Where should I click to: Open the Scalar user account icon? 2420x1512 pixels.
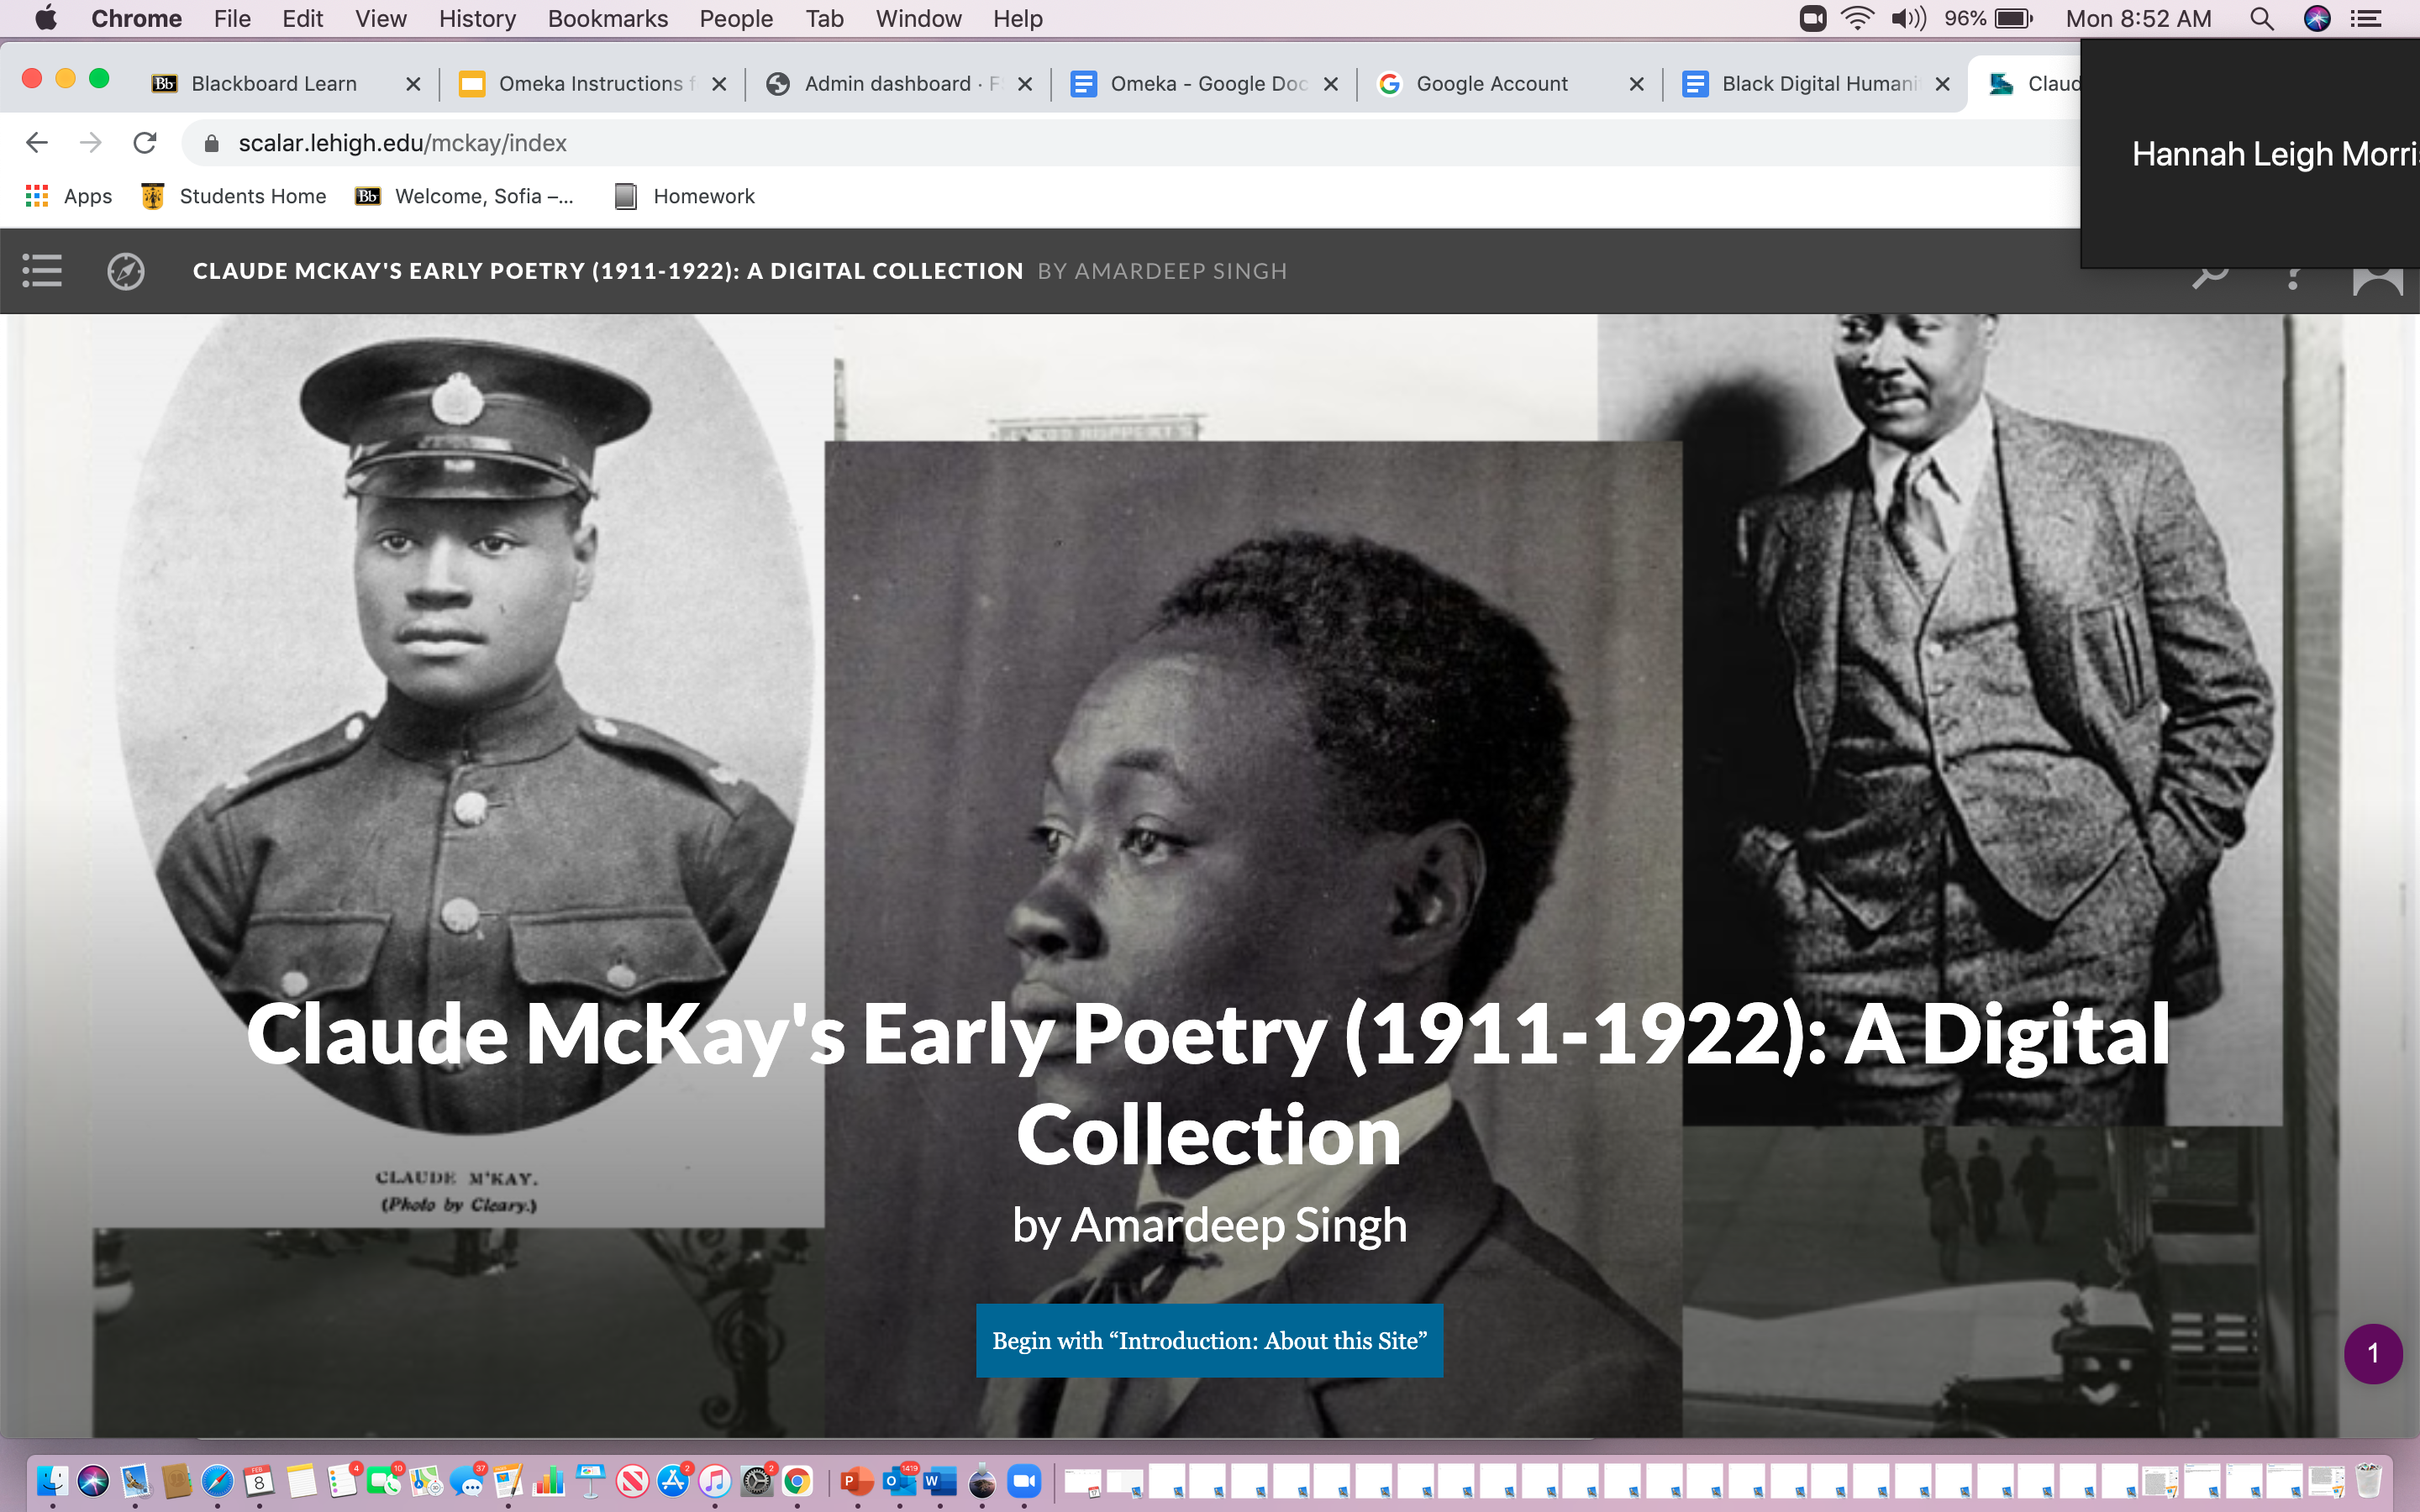[2377, 280]
